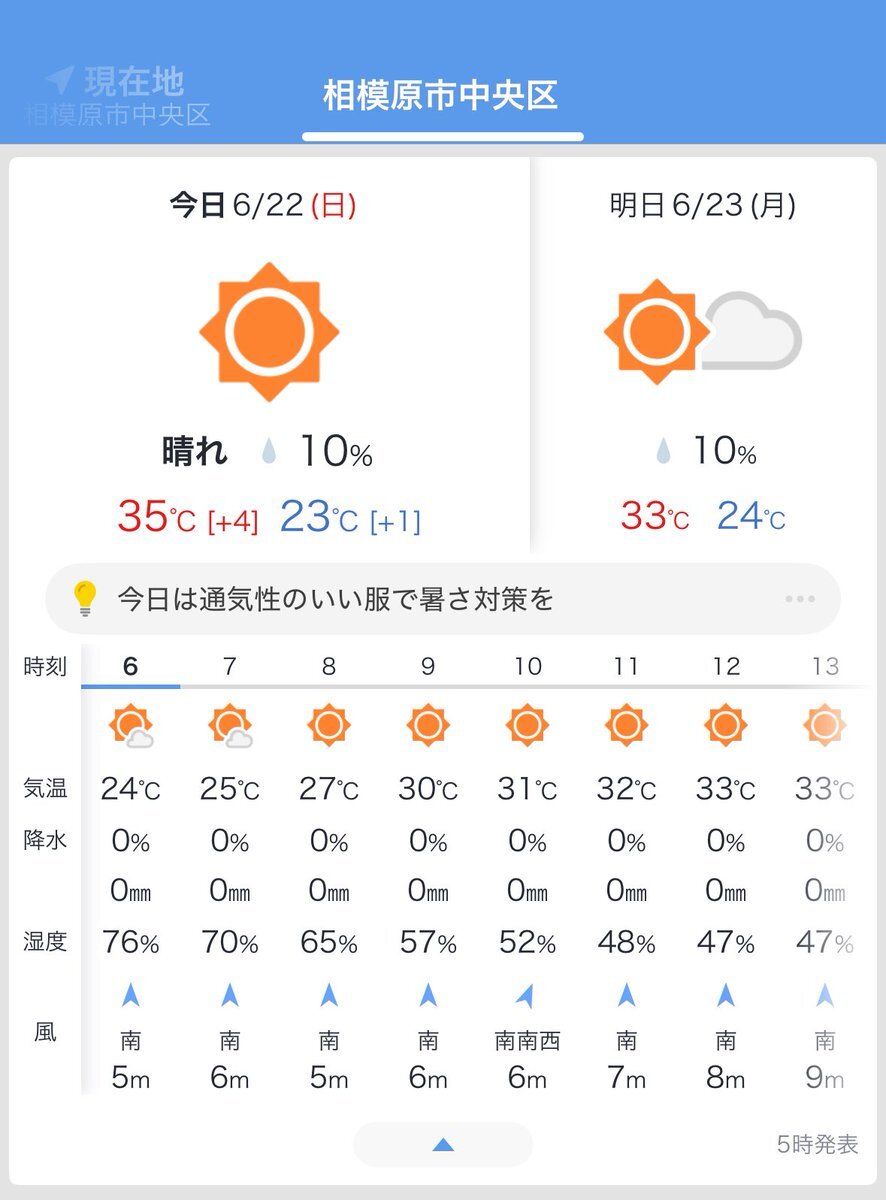Collapse hourly forecast with up-arrow button

tap(443, 1144)
